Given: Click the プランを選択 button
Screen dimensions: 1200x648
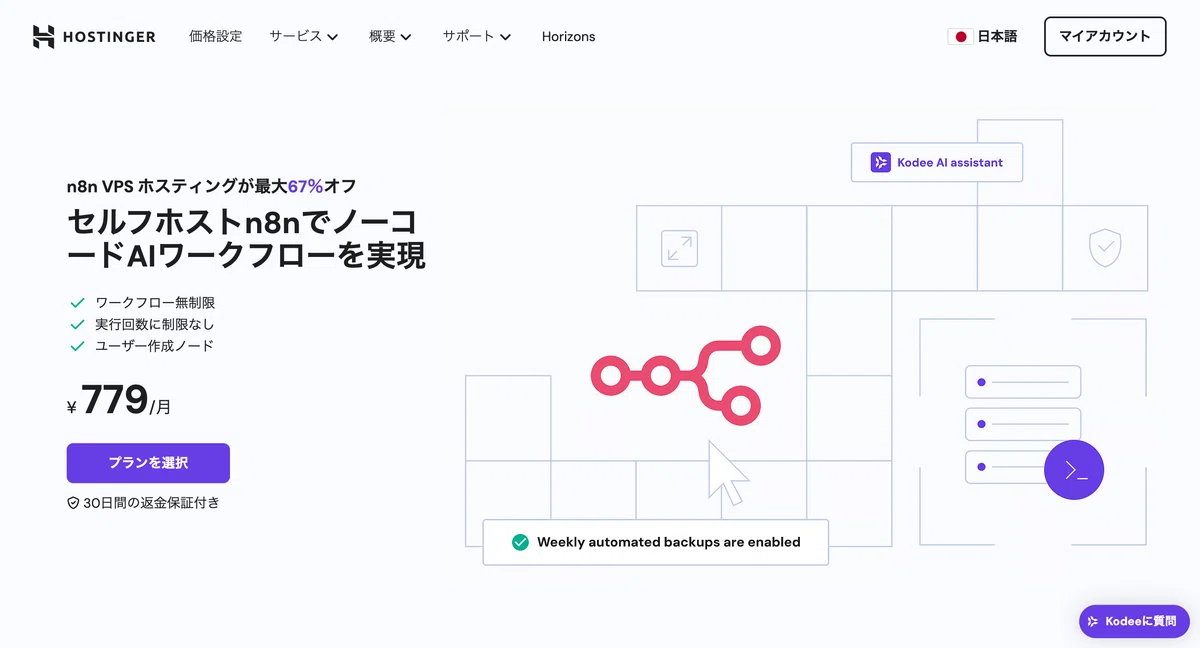Looking at the screenshot, I should click(x=148, y=463).
